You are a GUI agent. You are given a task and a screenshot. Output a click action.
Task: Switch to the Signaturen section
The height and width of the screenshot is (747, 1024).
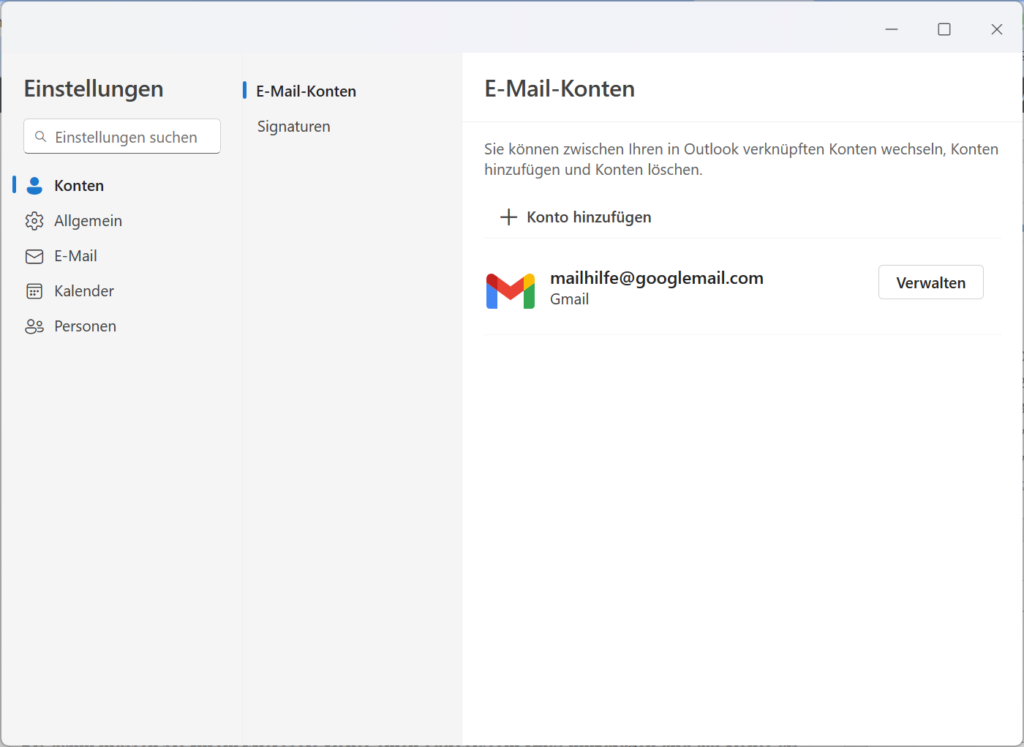pos(294,126)
